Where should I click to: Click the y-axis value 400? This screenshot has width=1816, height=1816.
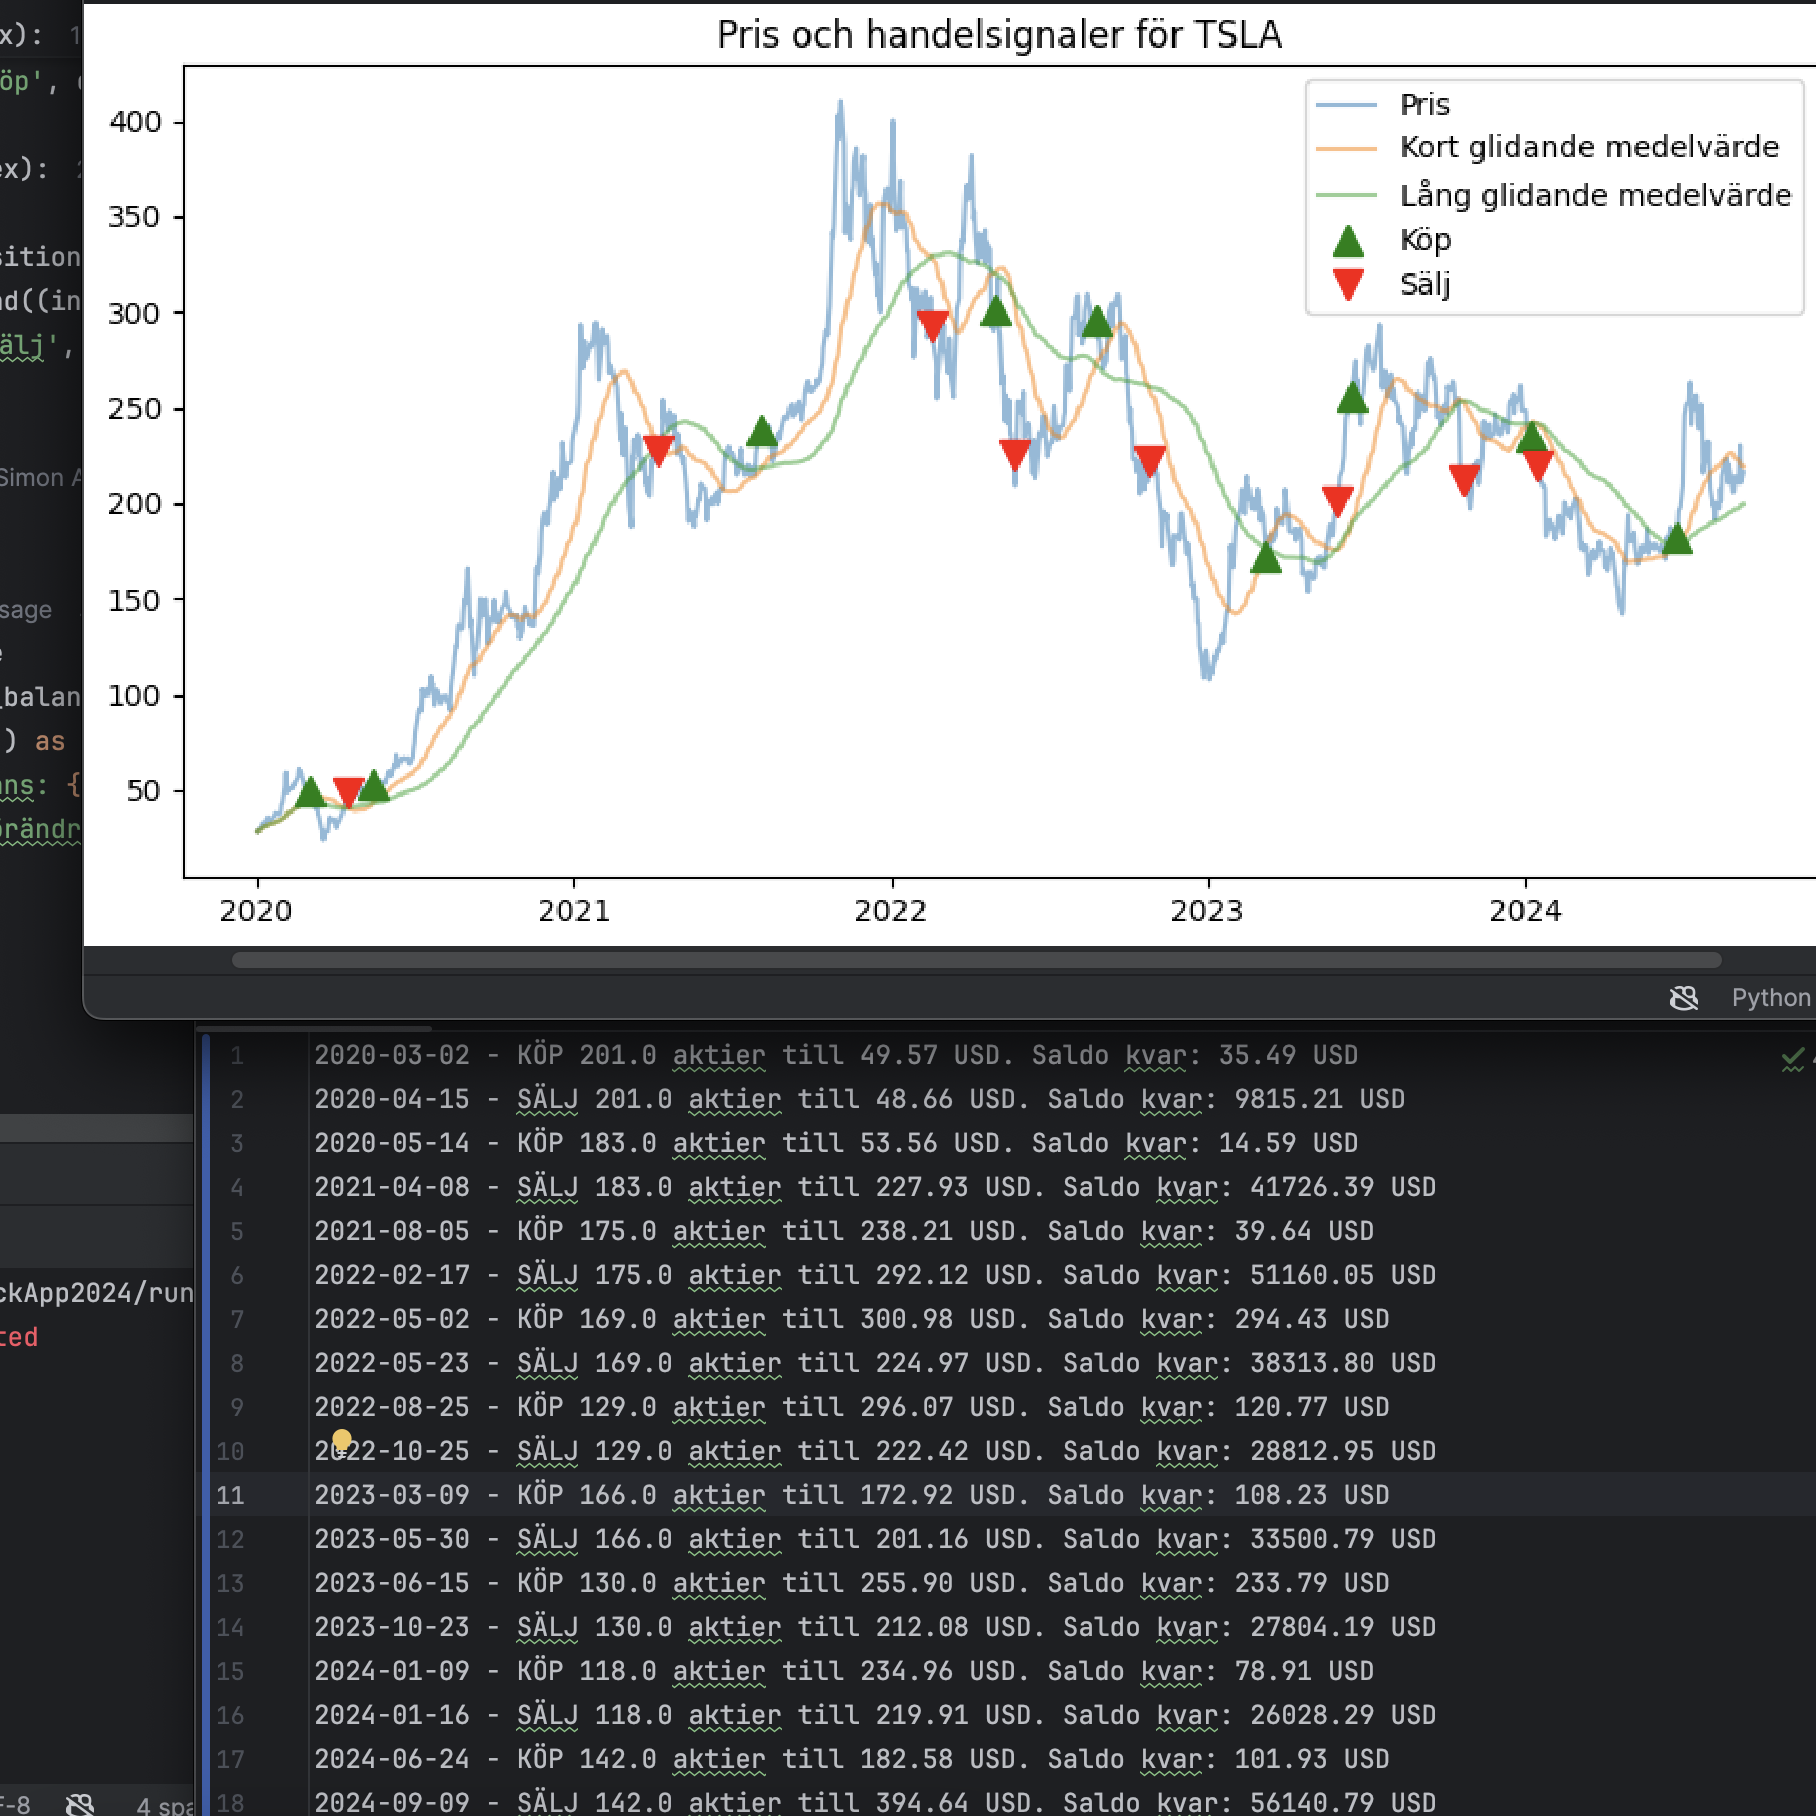tap(135, 122)
